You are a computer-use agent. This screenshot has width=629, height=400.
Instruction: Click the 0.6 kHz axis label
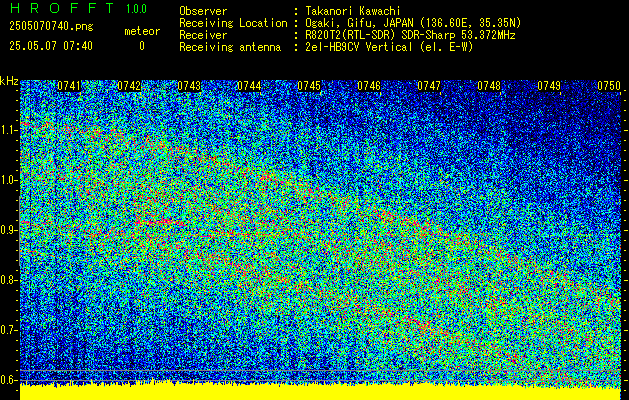coord(9,380)
